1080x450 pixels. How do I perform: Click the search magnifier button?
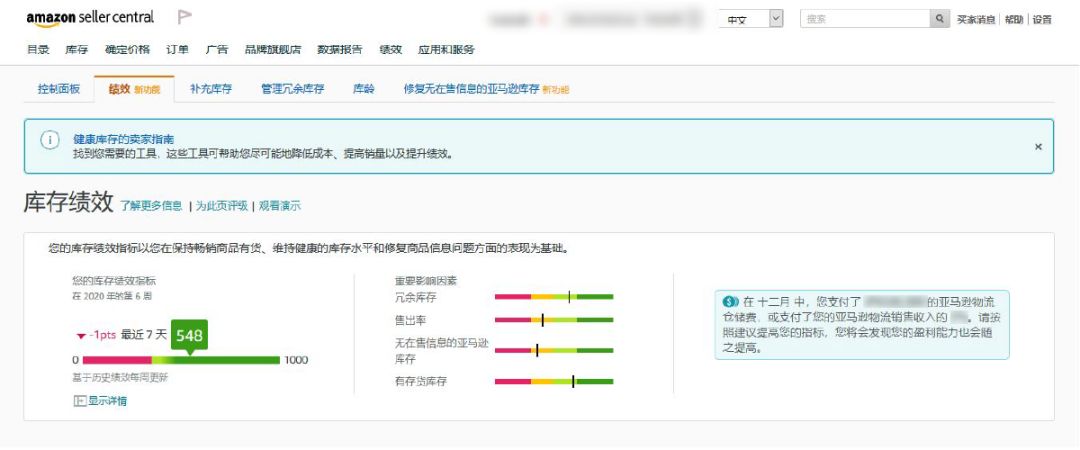click(x=939, y=19)
